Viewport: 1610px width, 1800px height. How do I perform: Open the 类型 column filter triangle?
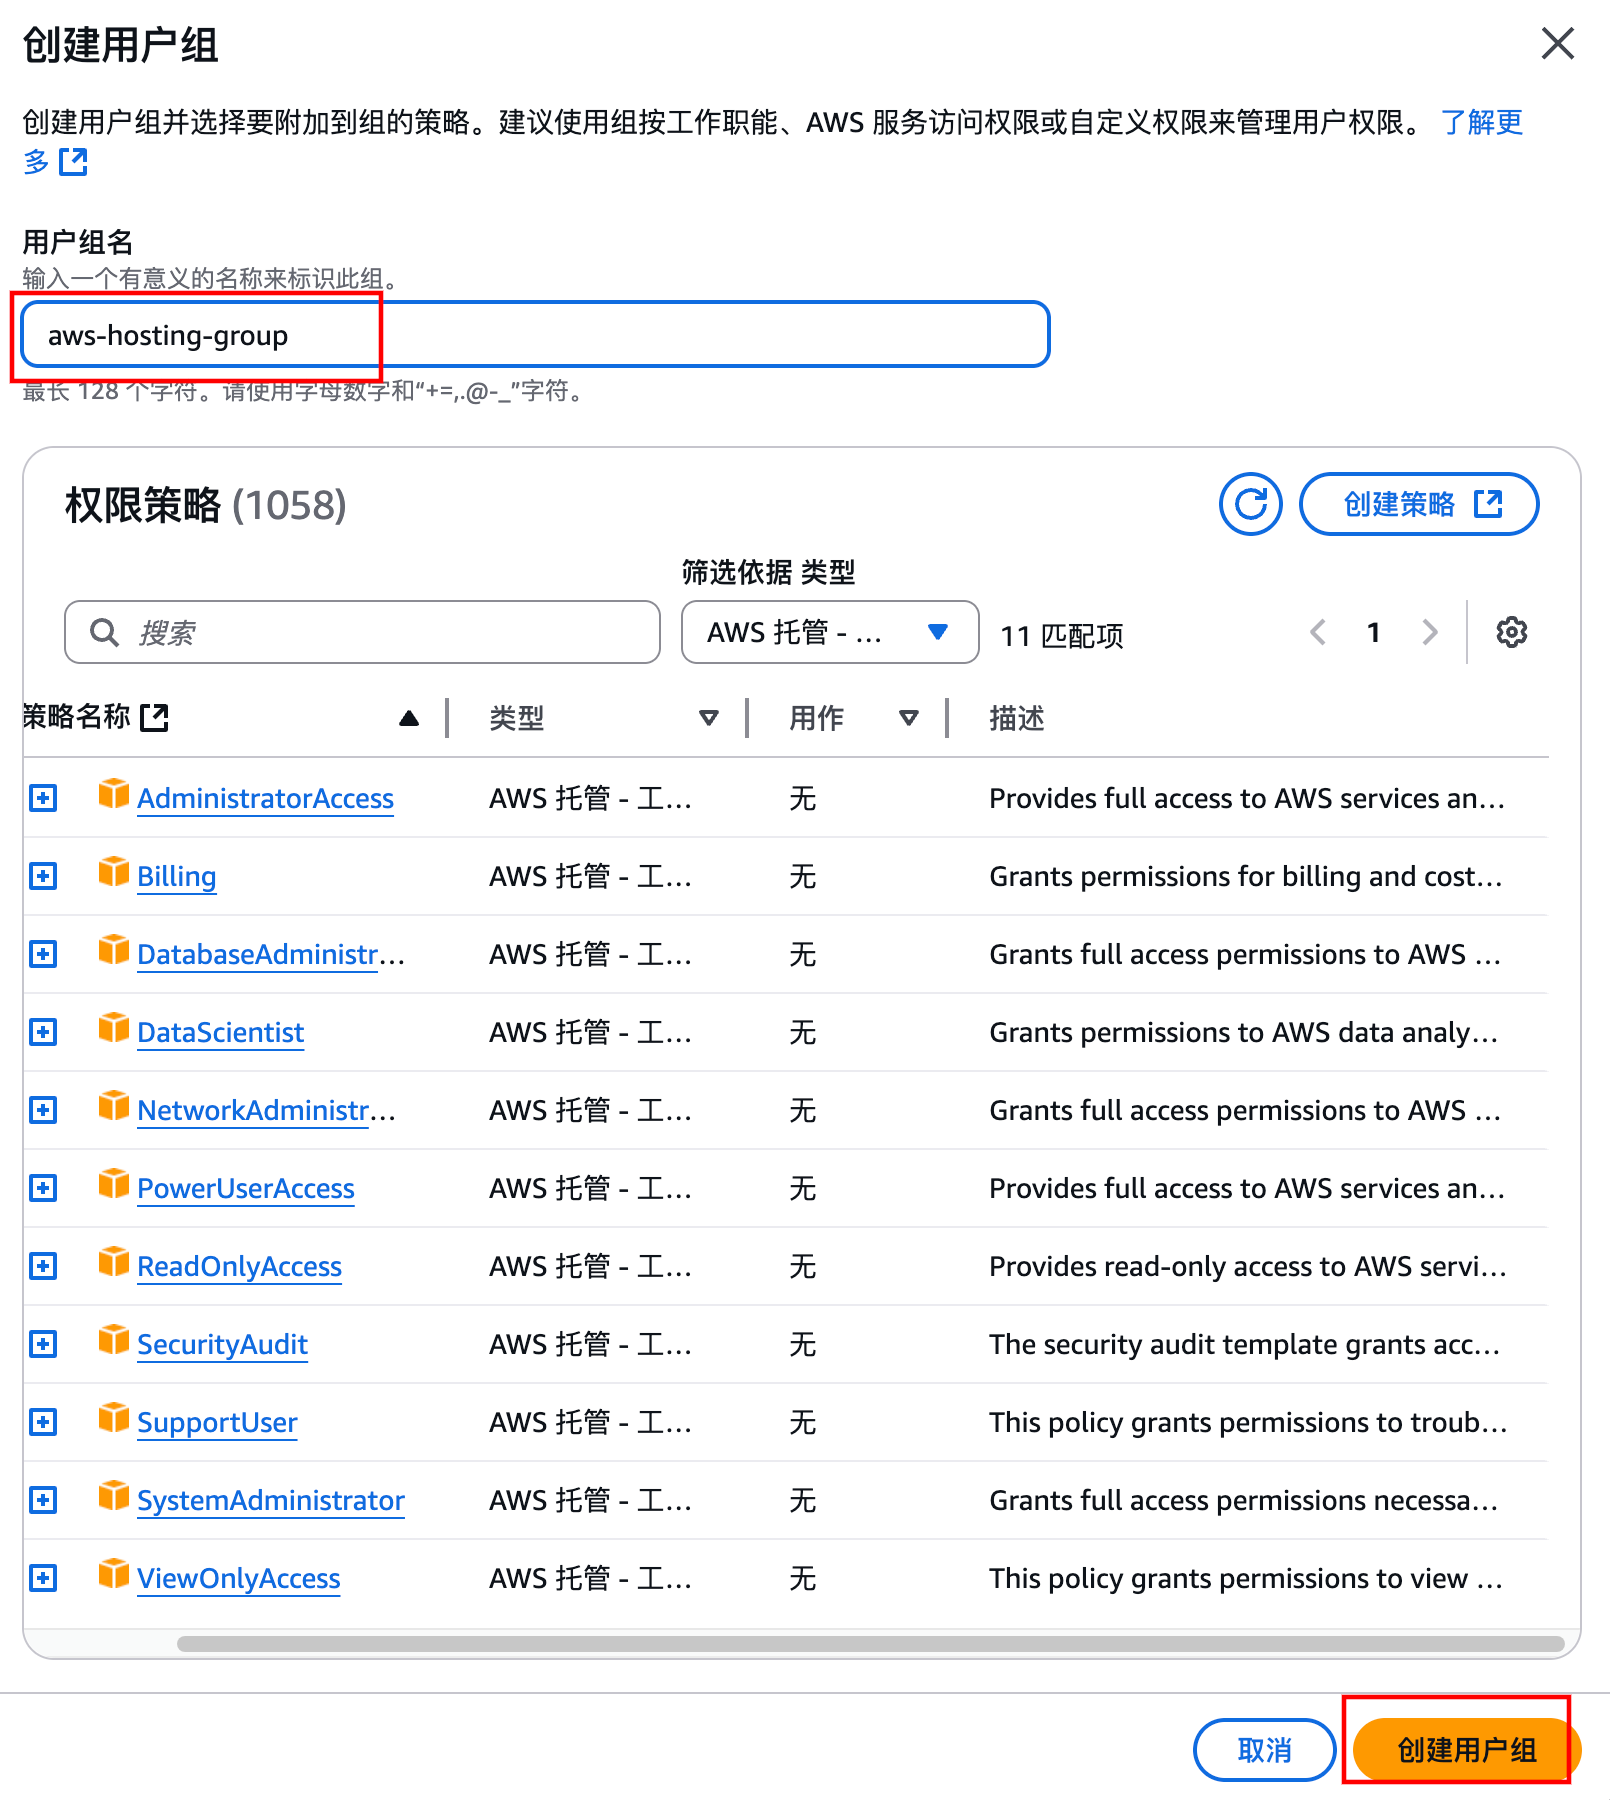(x=709, y=718)
